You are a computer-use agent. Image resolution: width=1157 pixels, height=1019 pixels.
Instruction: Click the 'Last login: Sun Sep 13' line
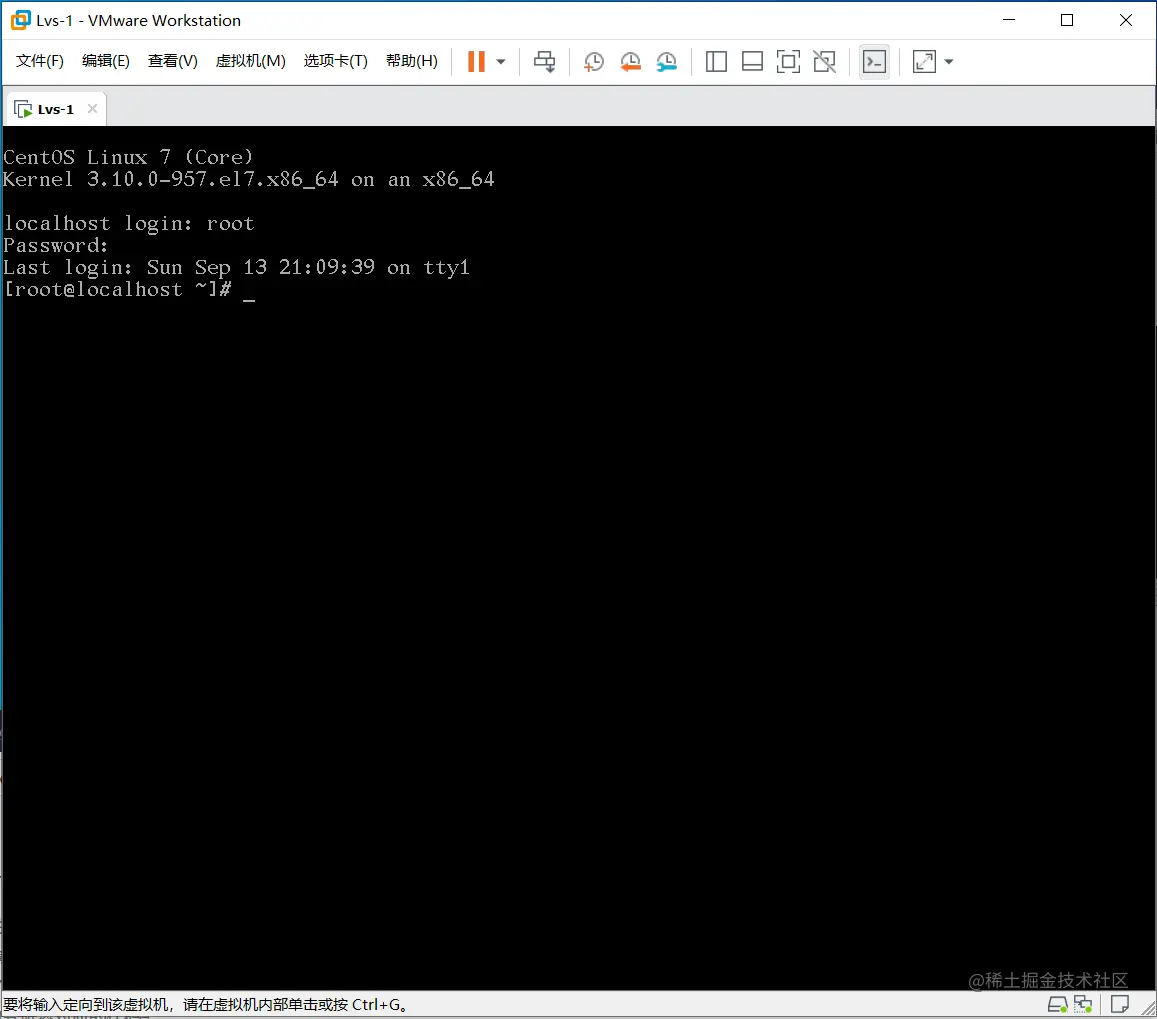[x=236, y=267]
